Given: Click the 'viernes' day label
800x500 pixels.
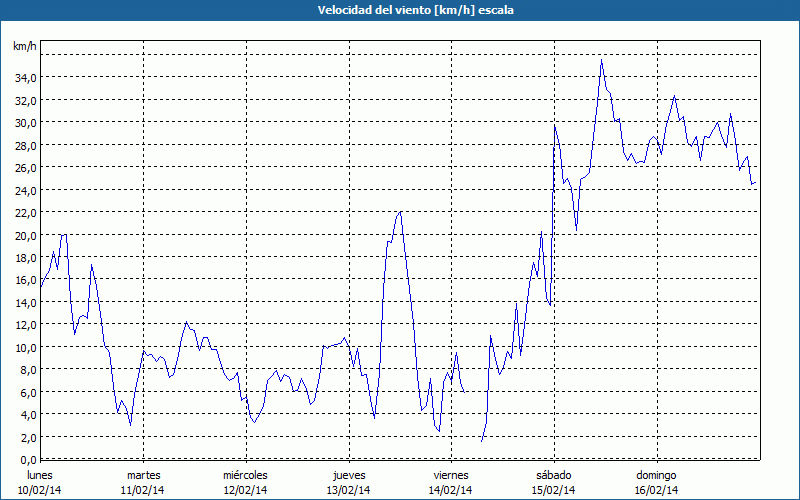Looking at the screenshot, I should pos(451,475).
